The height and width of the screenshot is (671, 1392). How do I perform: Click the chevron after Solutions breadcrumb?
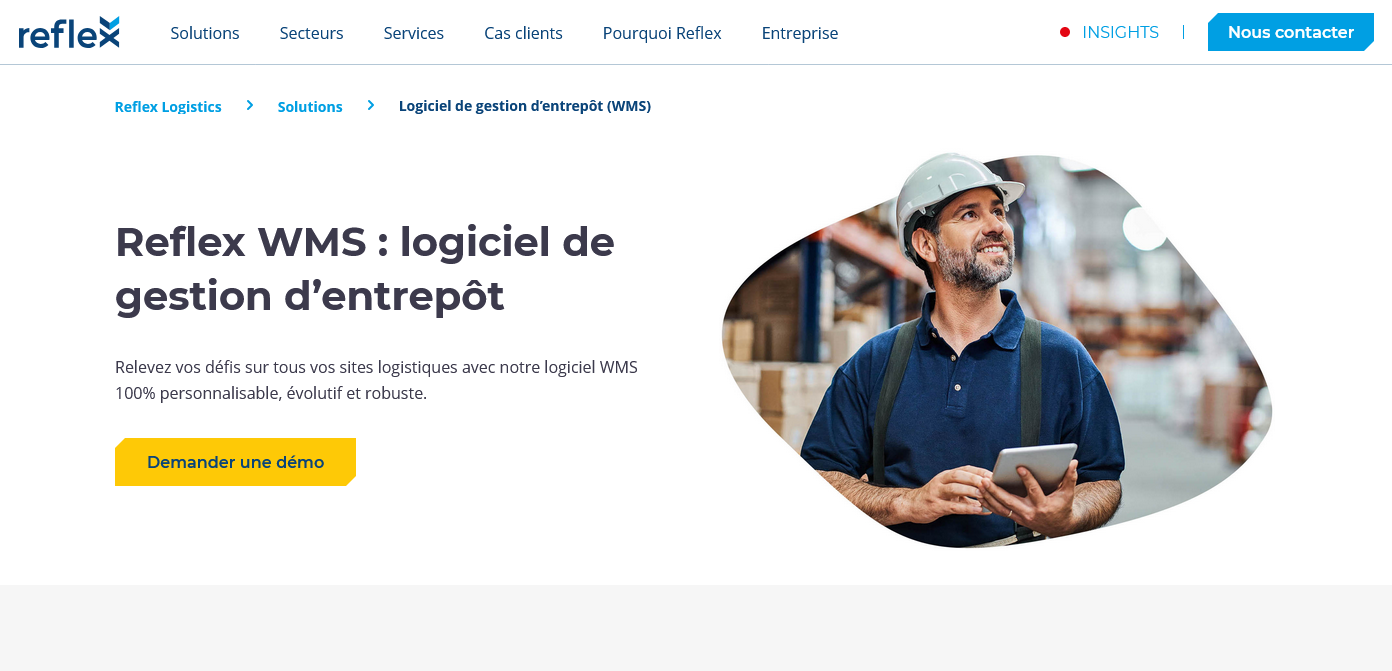[371, 105]
